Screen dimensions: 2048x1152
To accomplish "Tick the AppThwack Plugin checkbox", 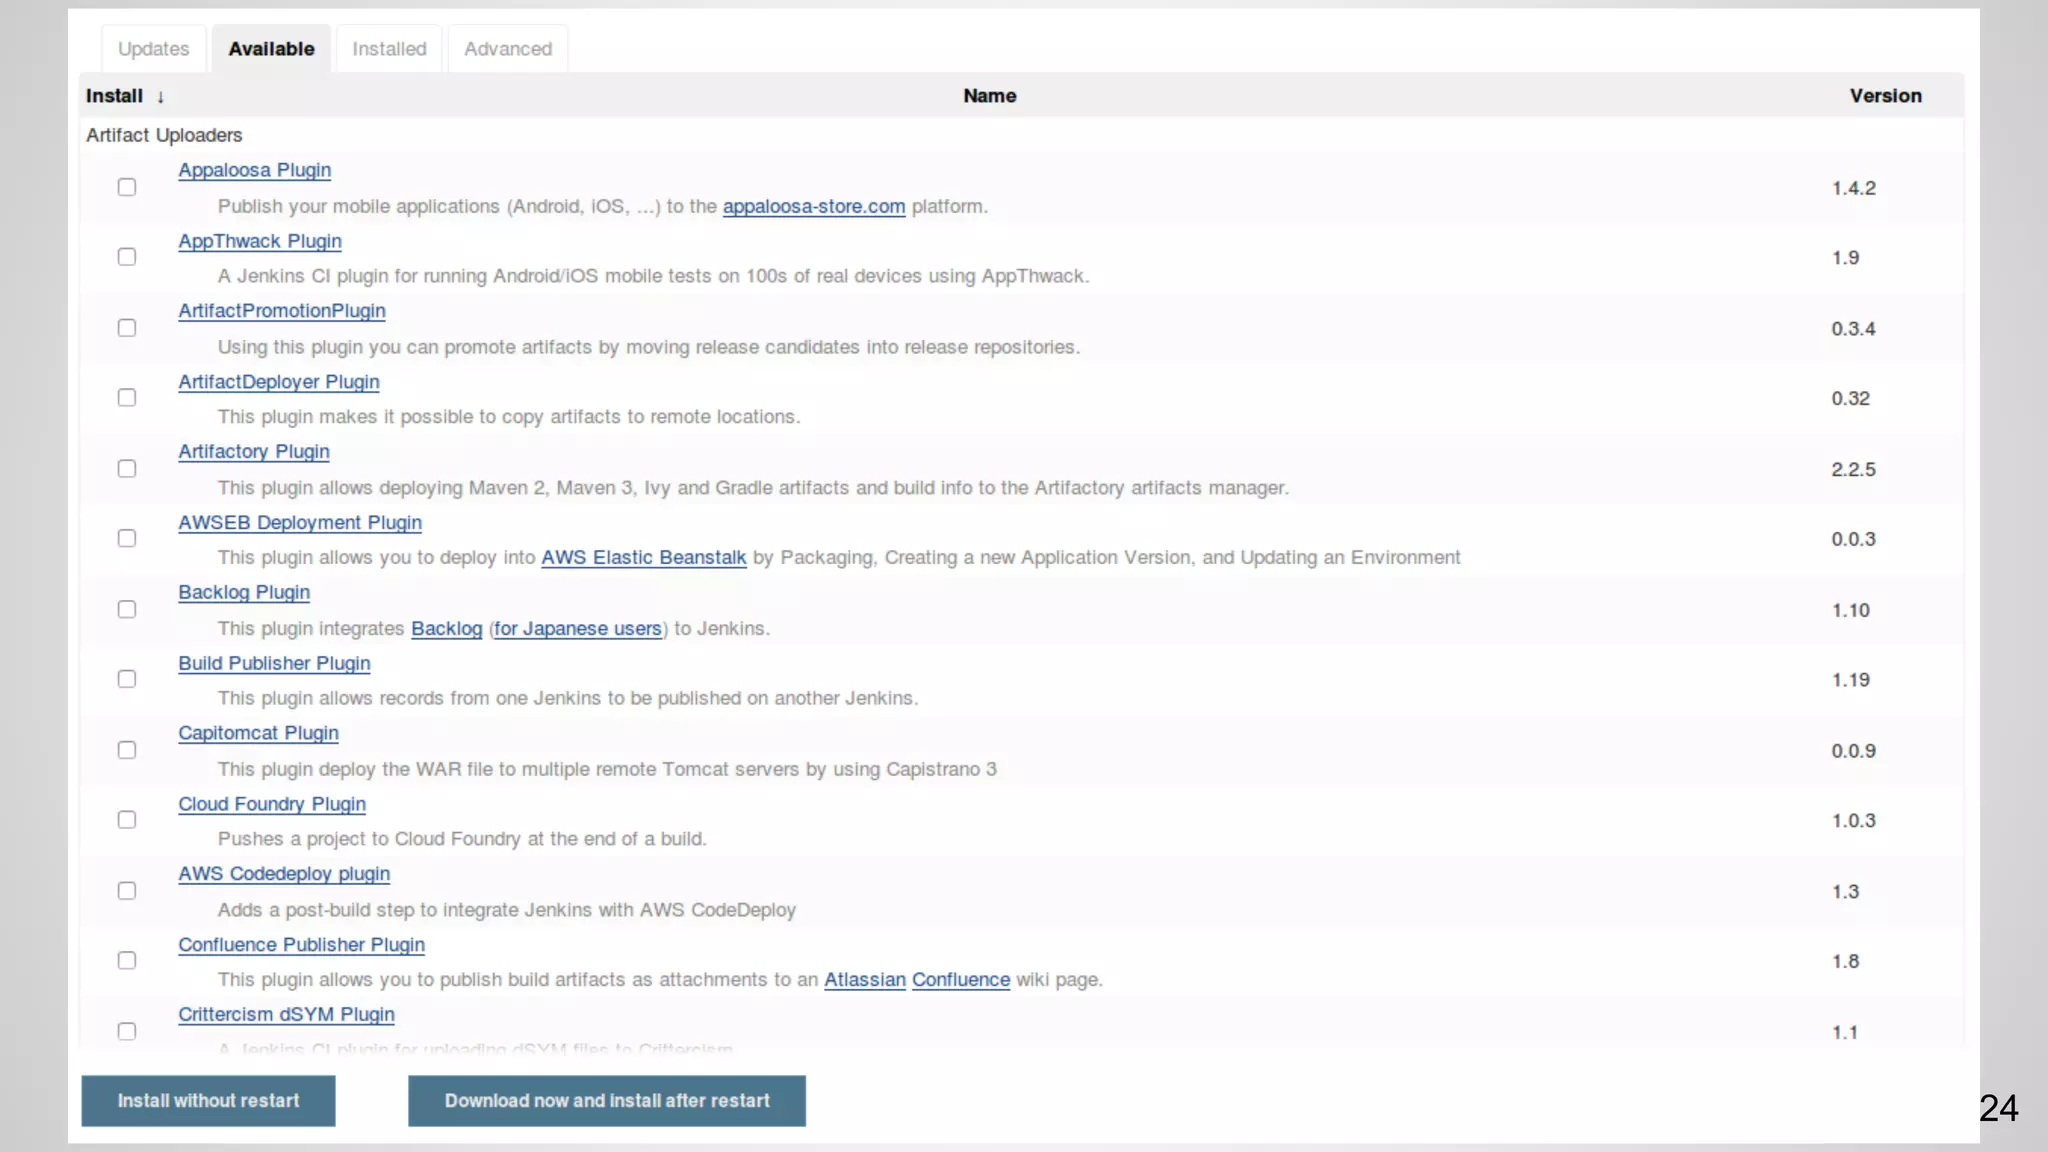I will tap(127, 257).
